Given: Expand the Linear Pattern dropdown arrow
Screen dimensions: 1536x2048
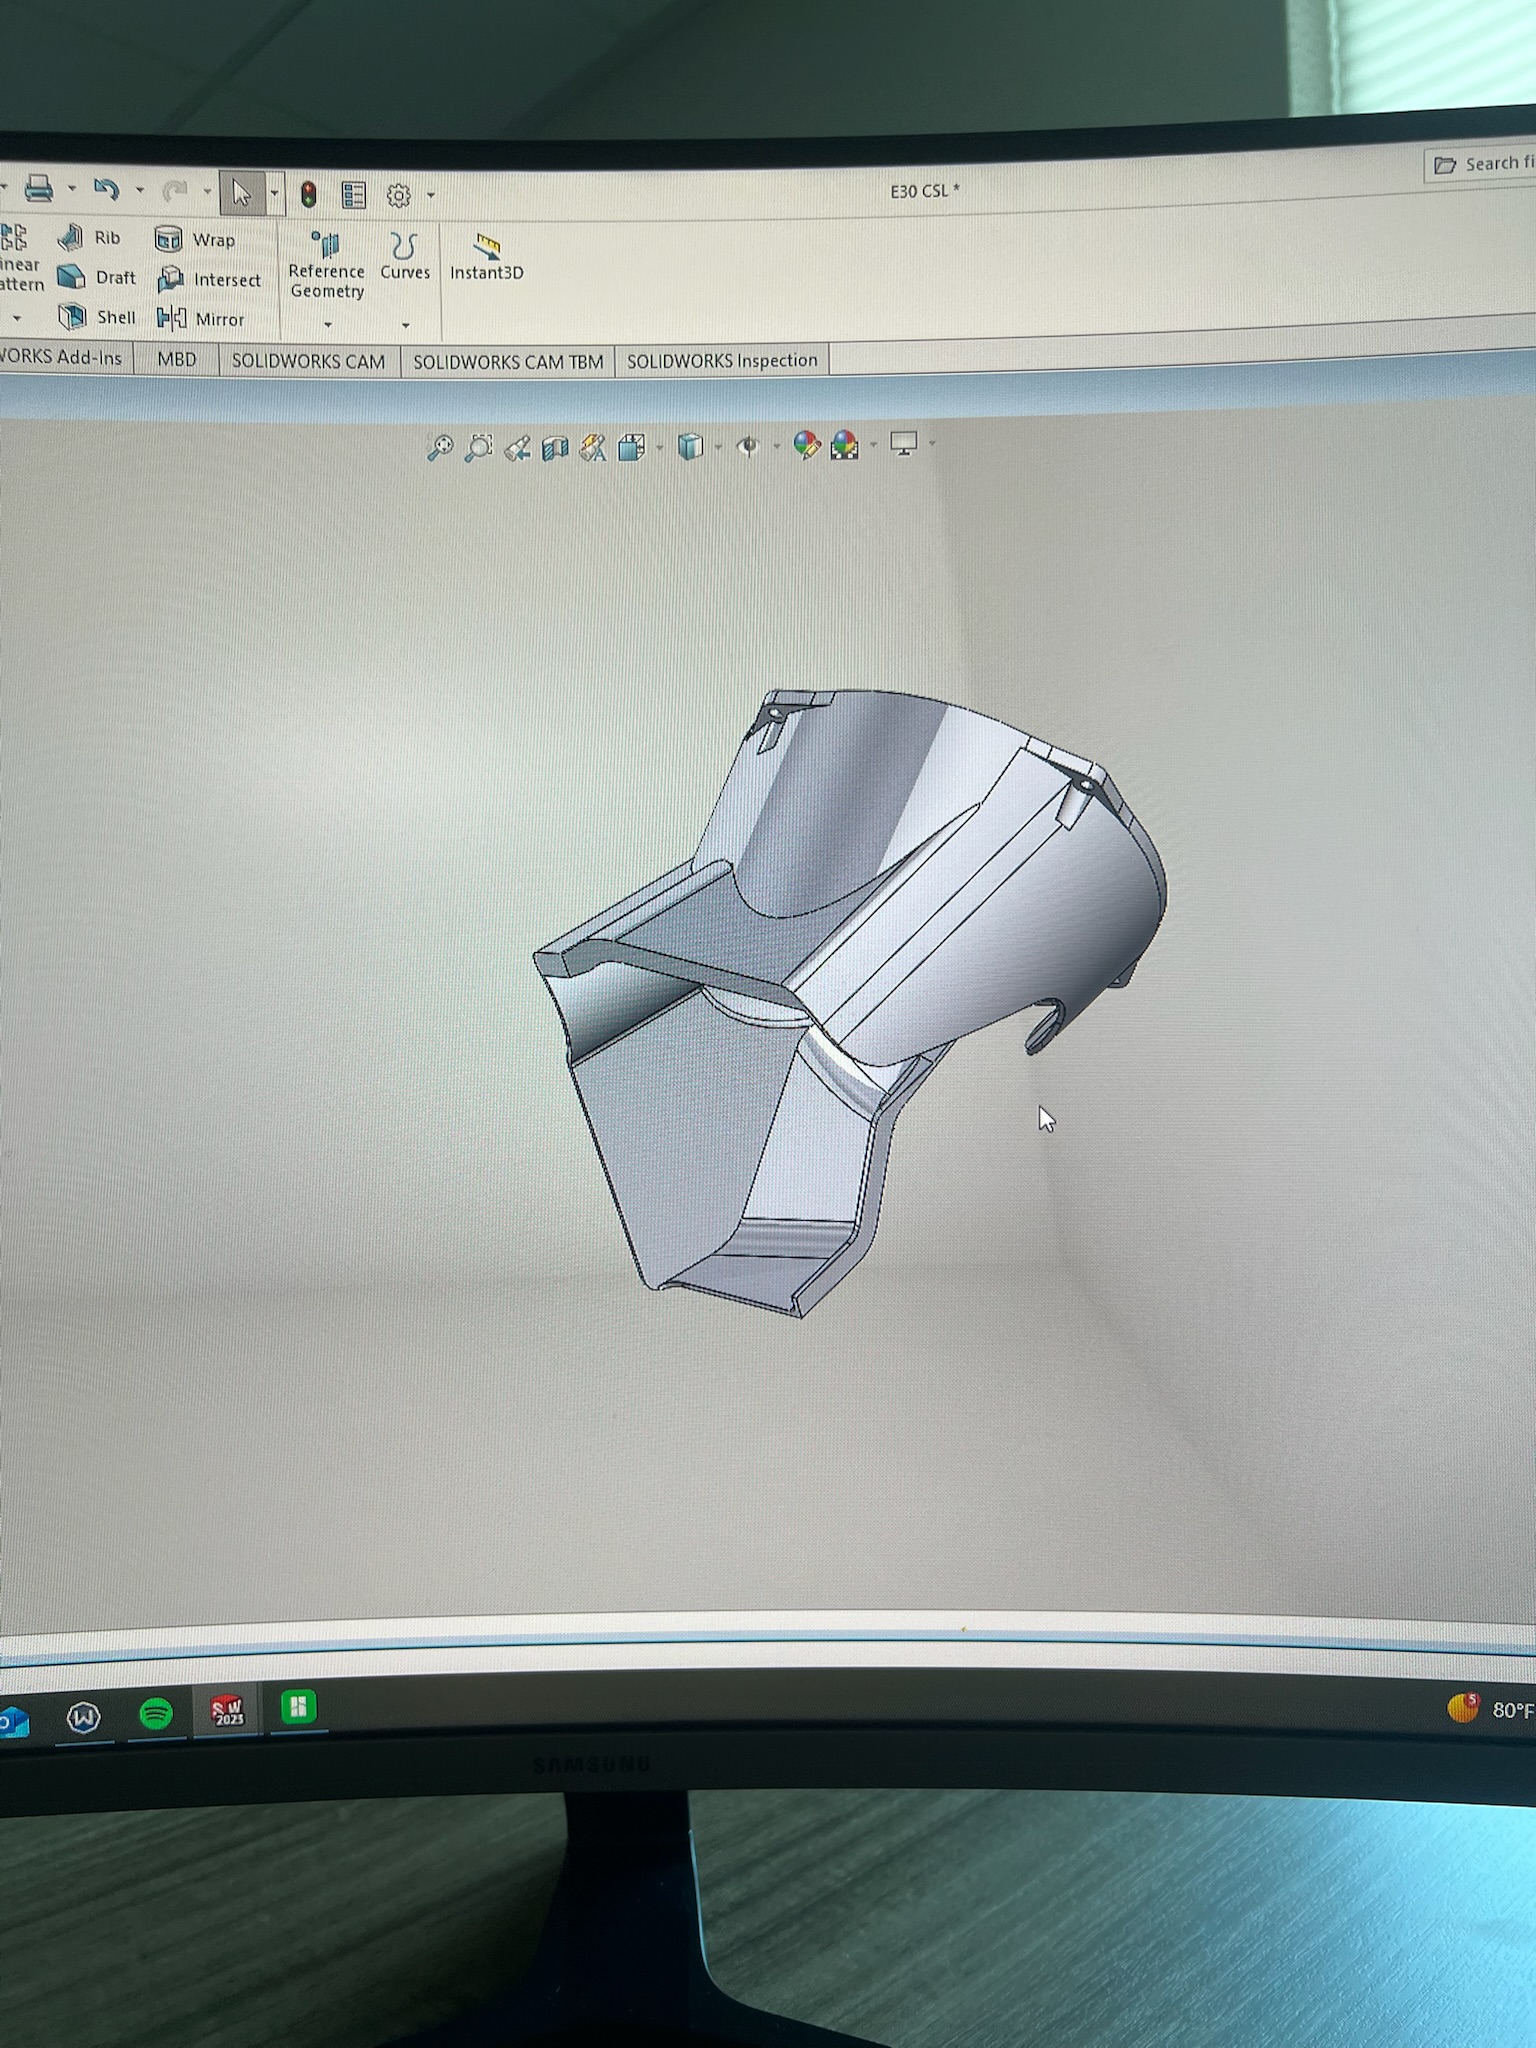Looking at the screenshot, I should click(17, 318).
